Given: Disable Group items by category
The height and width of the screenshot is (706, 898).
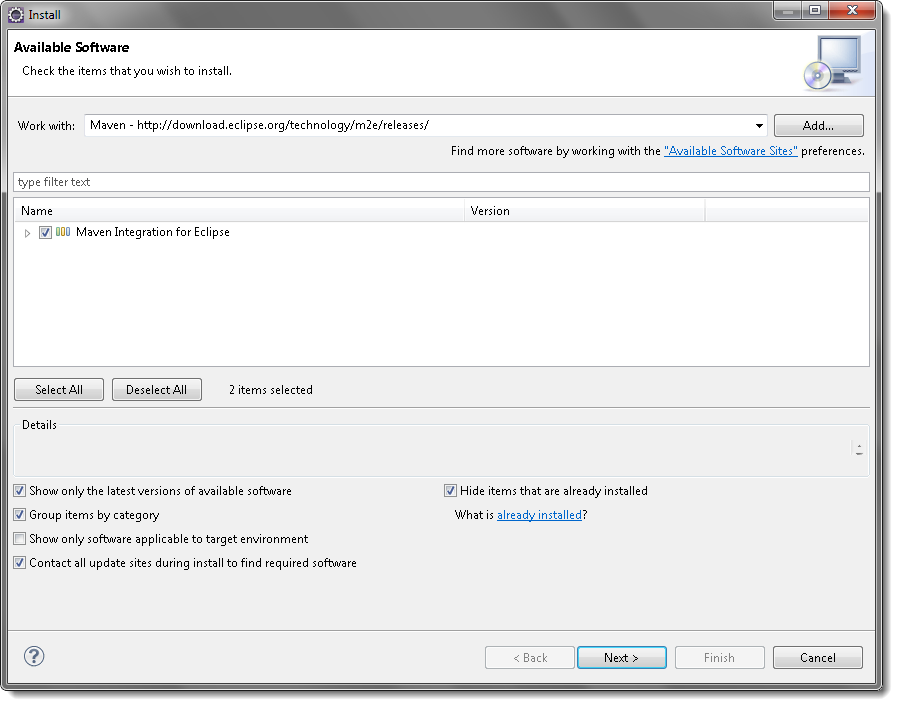Looking at the screenshot, I should coord(20,515).
